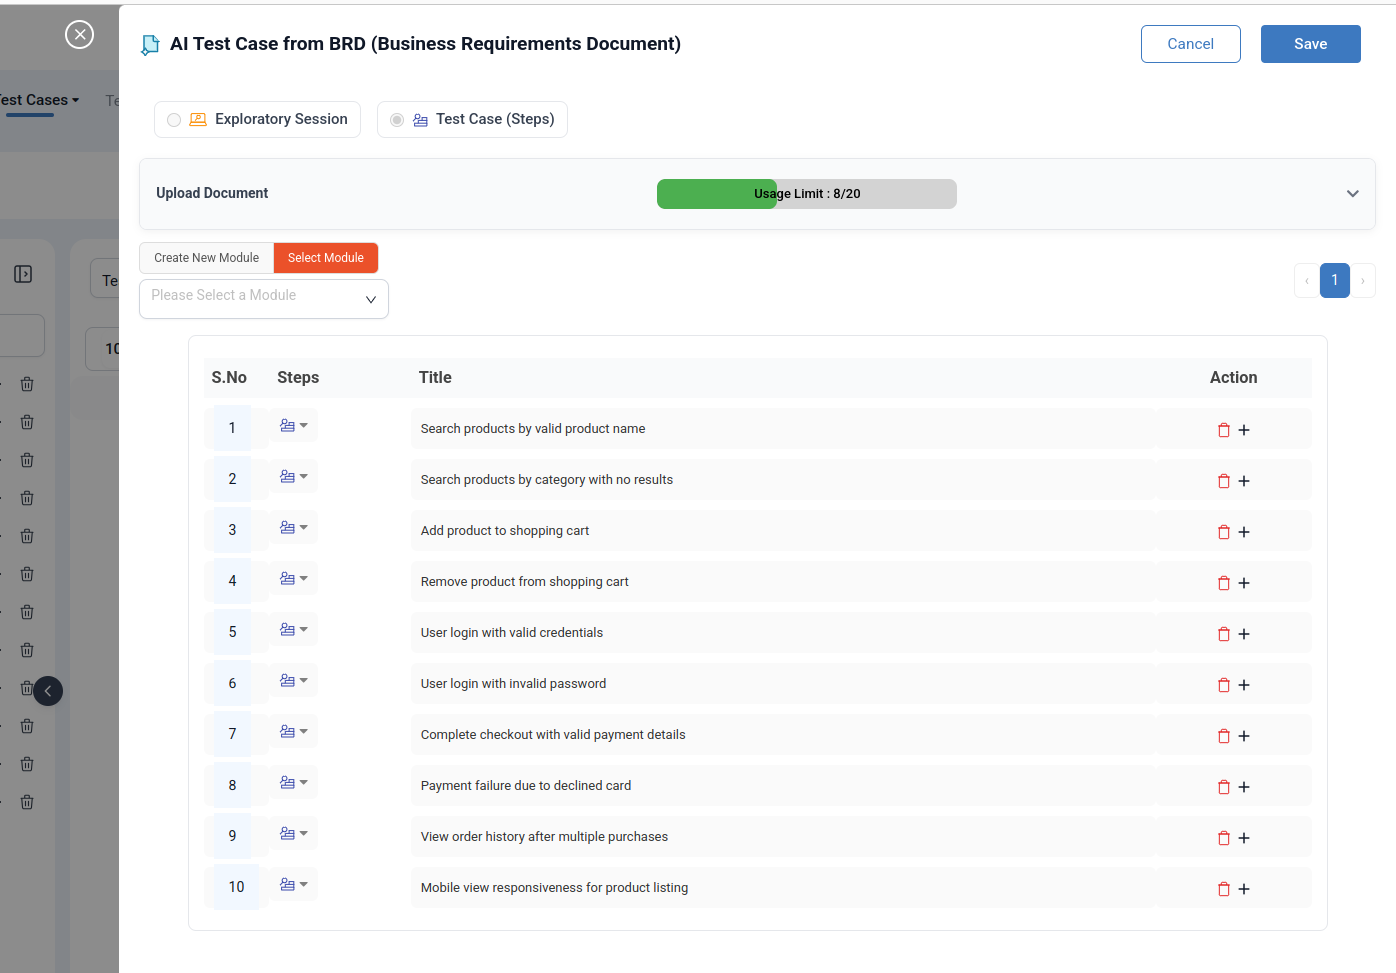Delete the 'Search products by valid product name' row
This screenshot has height=973, width=1396.
coord(1223,430)
